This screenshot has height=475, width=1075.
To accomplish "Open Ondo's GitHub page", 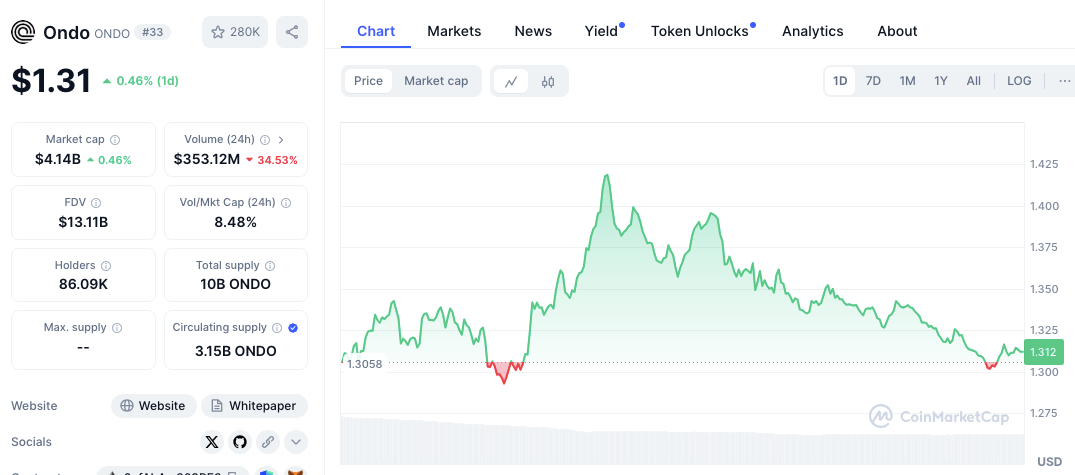I will tap(239, 442).
